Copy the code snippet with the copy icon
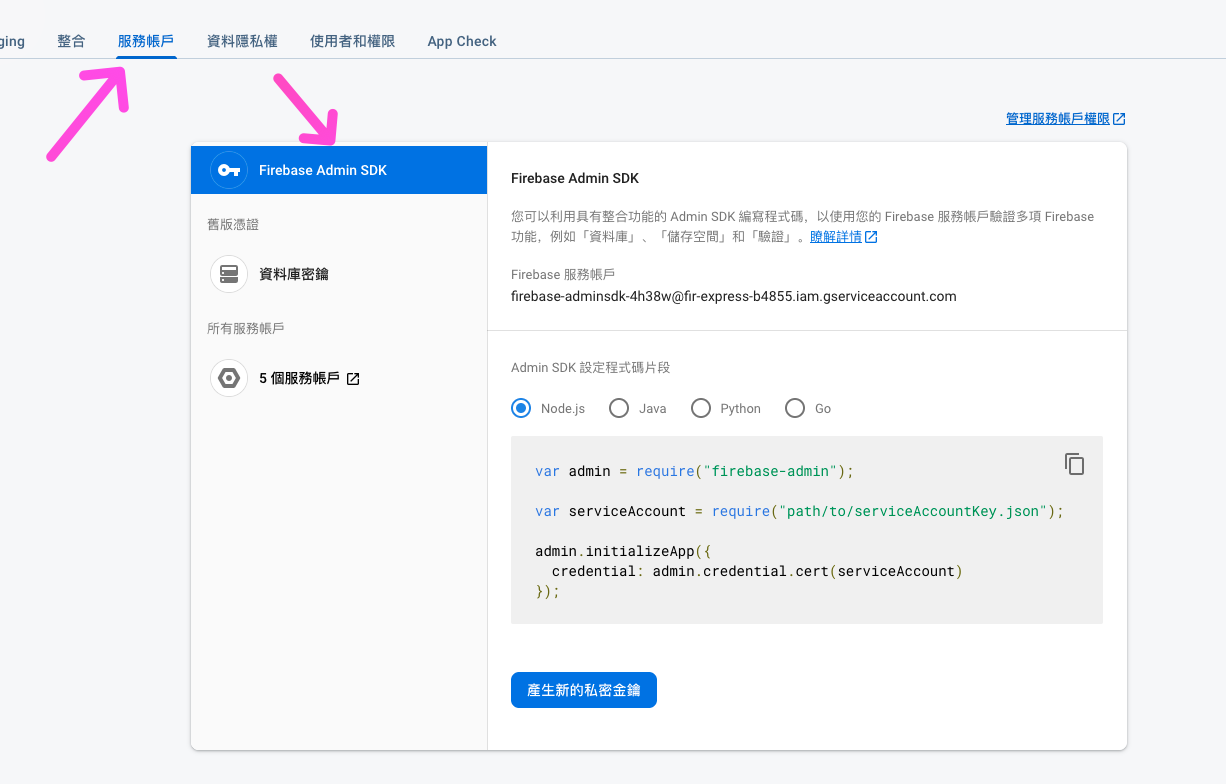 pyautogui.click(x=1074, y=464)
